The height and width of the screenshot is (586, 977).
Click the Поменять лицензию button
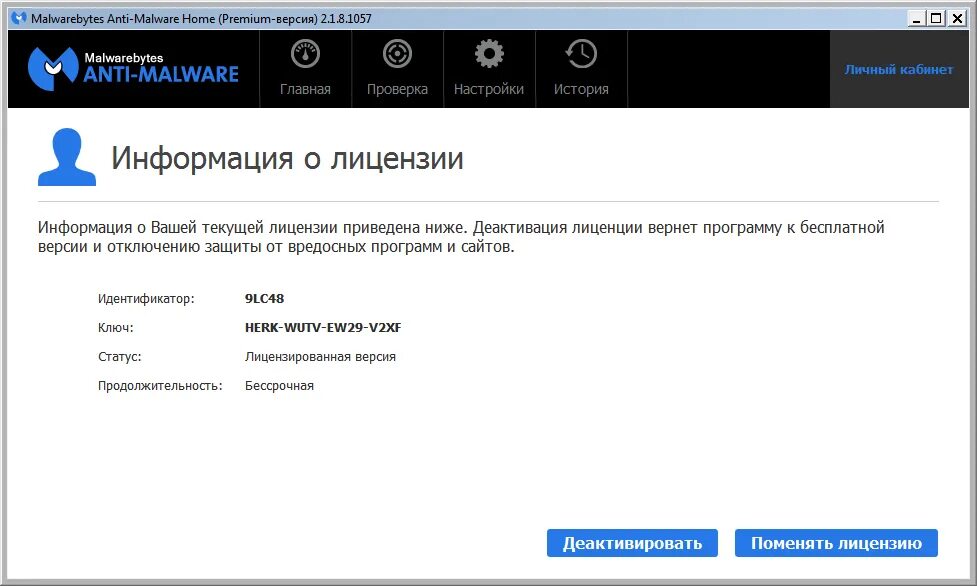[x=836, y=543]
